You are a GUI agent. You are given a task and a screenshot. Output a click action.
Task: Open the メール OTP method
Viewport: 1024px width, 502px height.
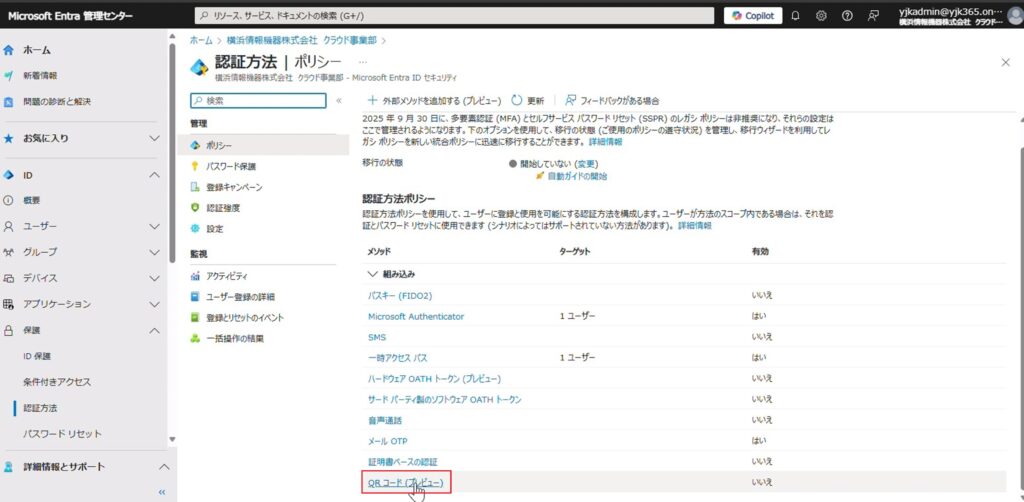(388, 441)
